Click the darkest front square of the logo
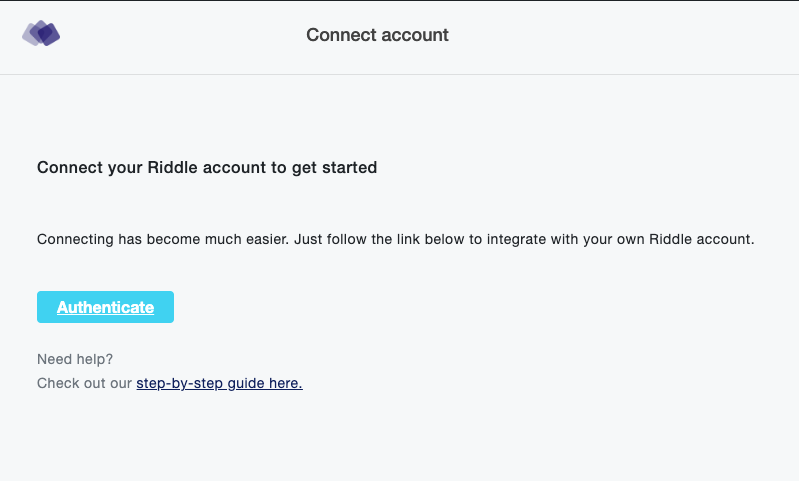Screen dimensions: 799x481 coord(49,34)
